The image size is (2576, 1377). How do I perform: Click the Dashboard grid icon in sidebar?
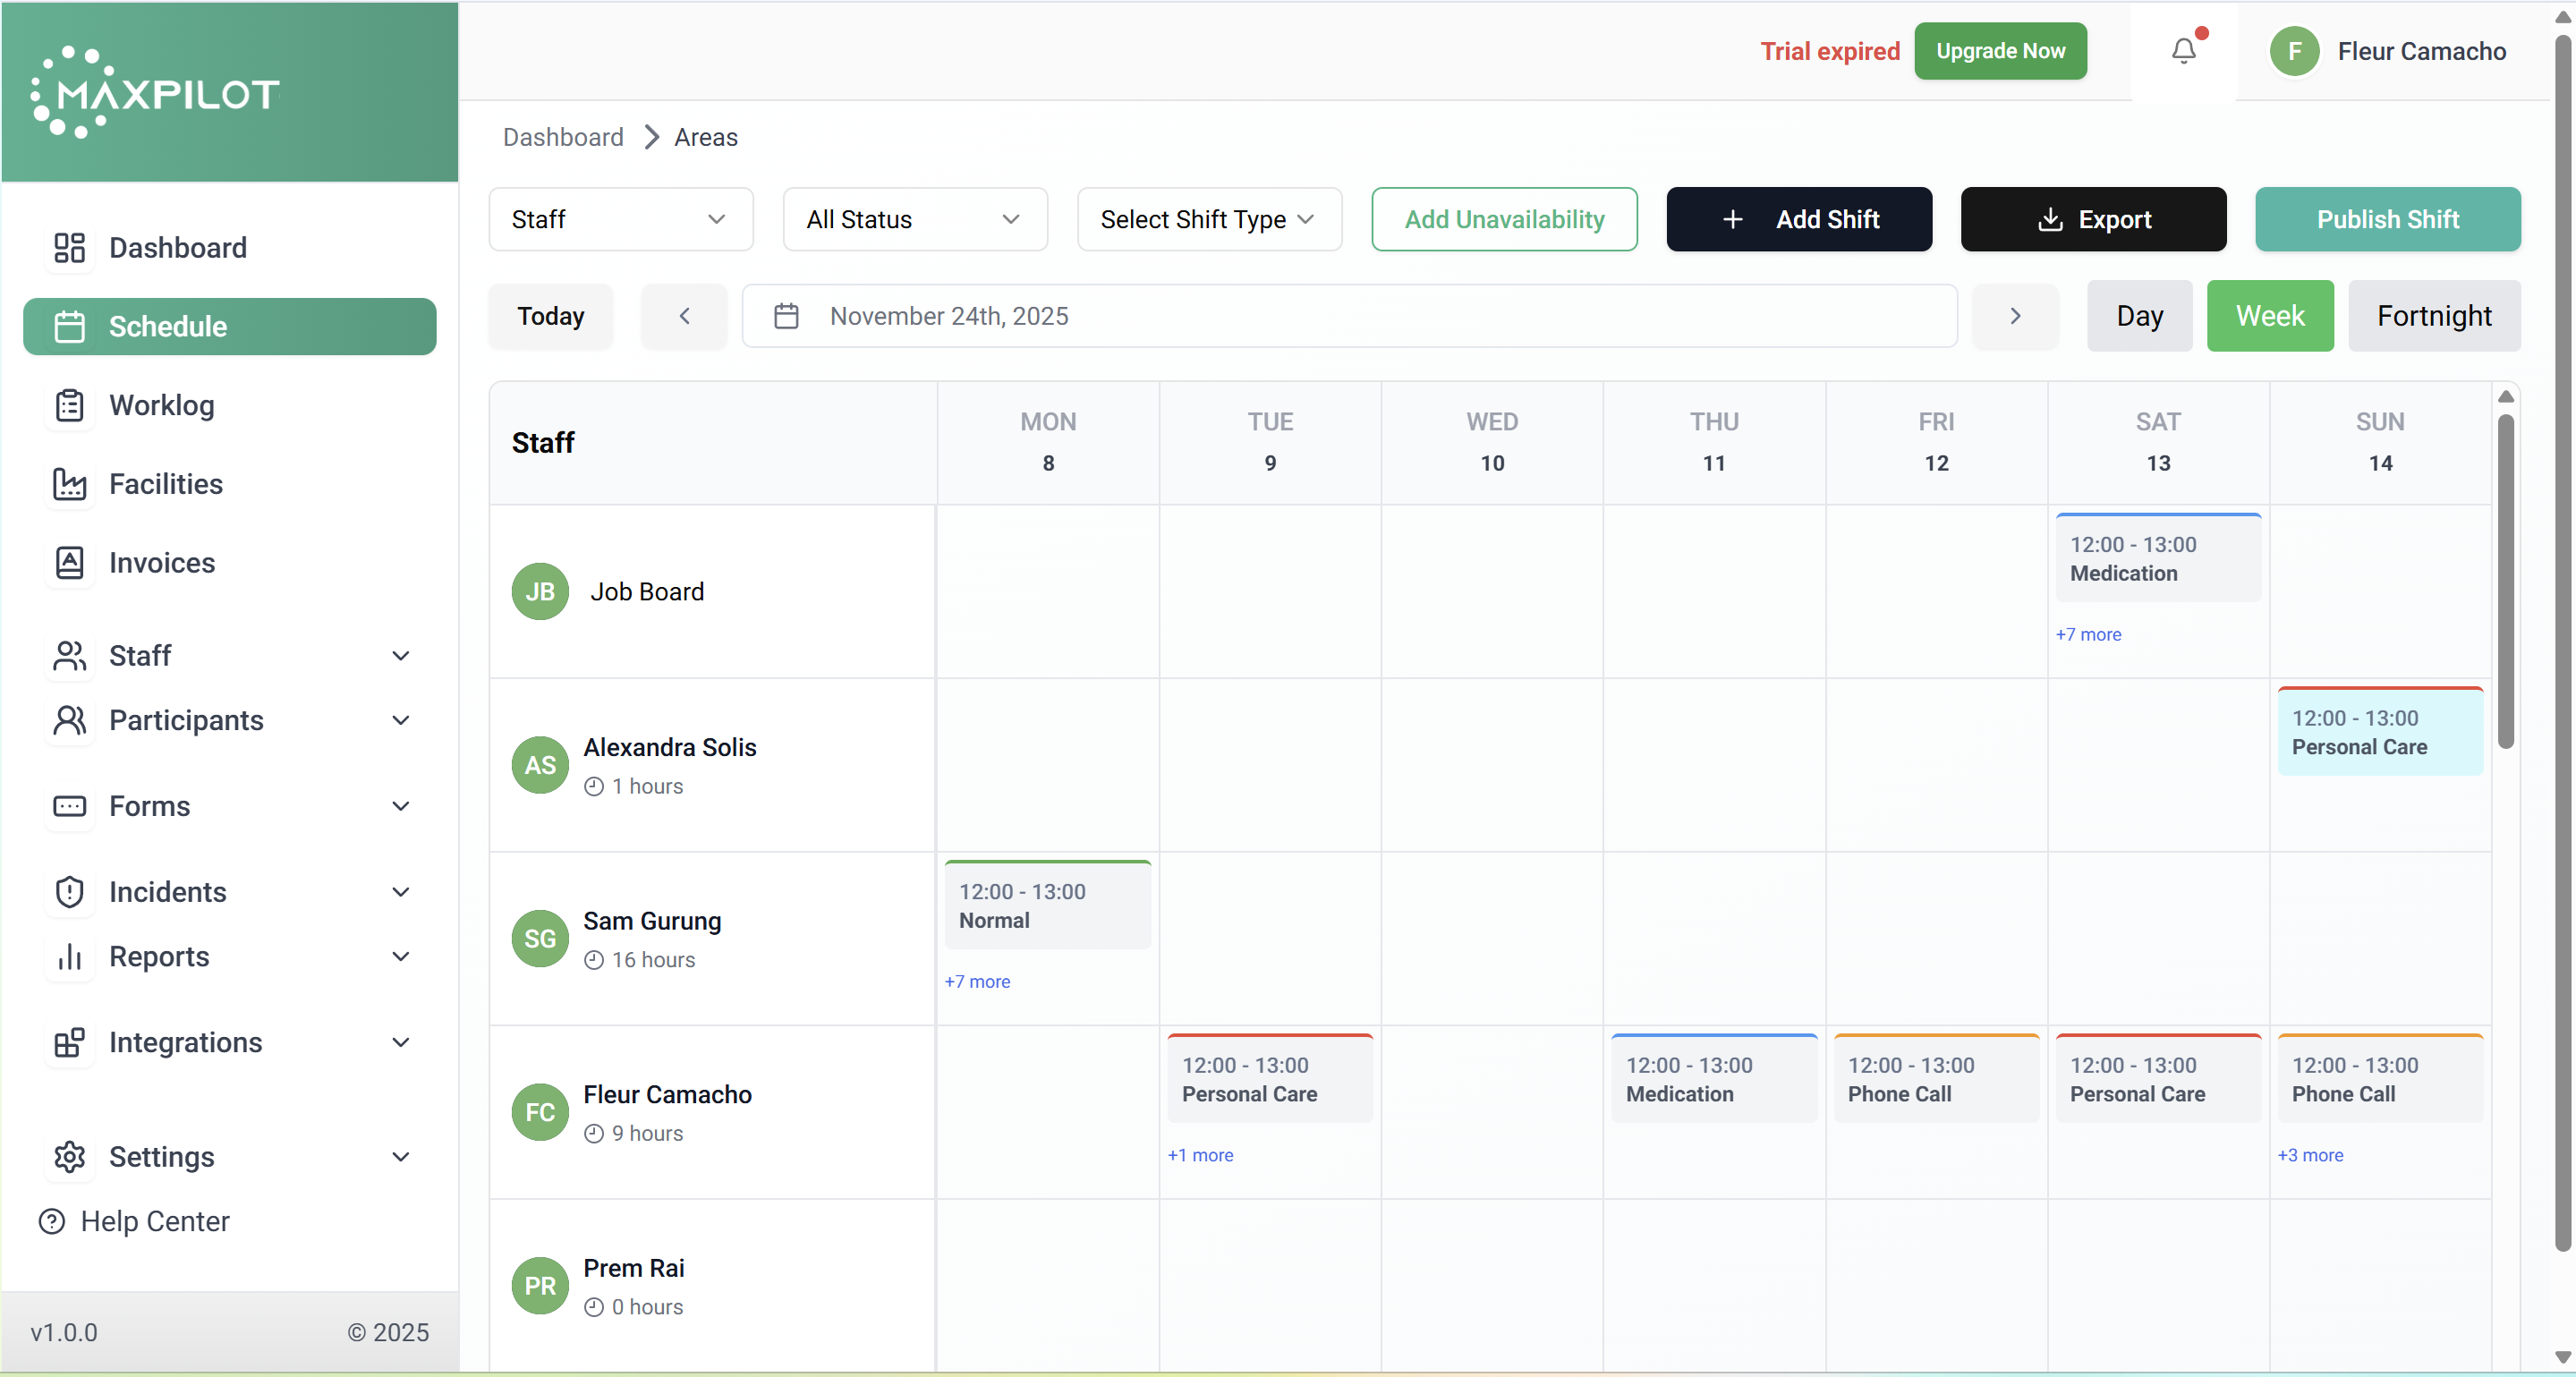[69, 248]
